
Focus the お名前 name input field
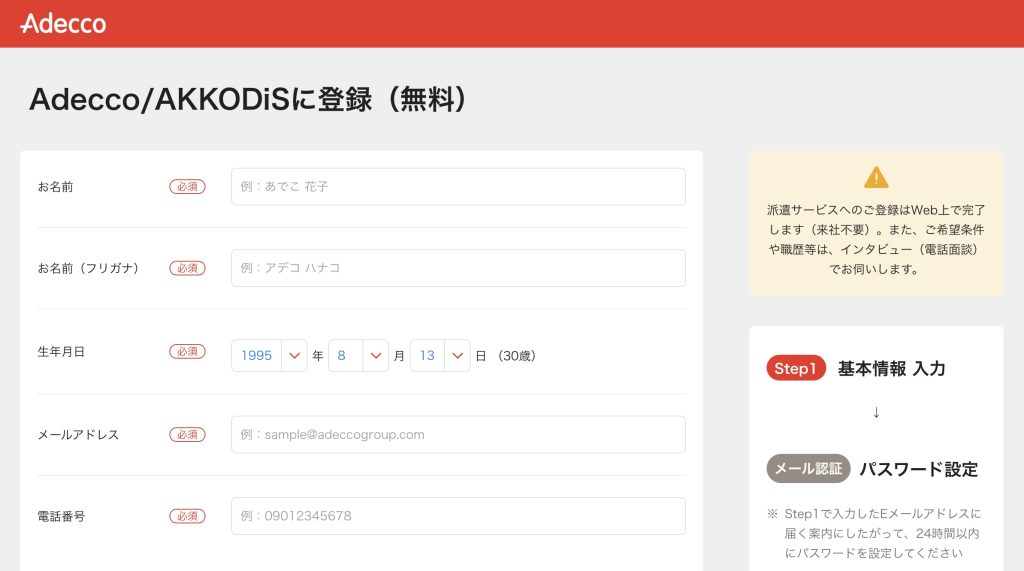(458, 187)
